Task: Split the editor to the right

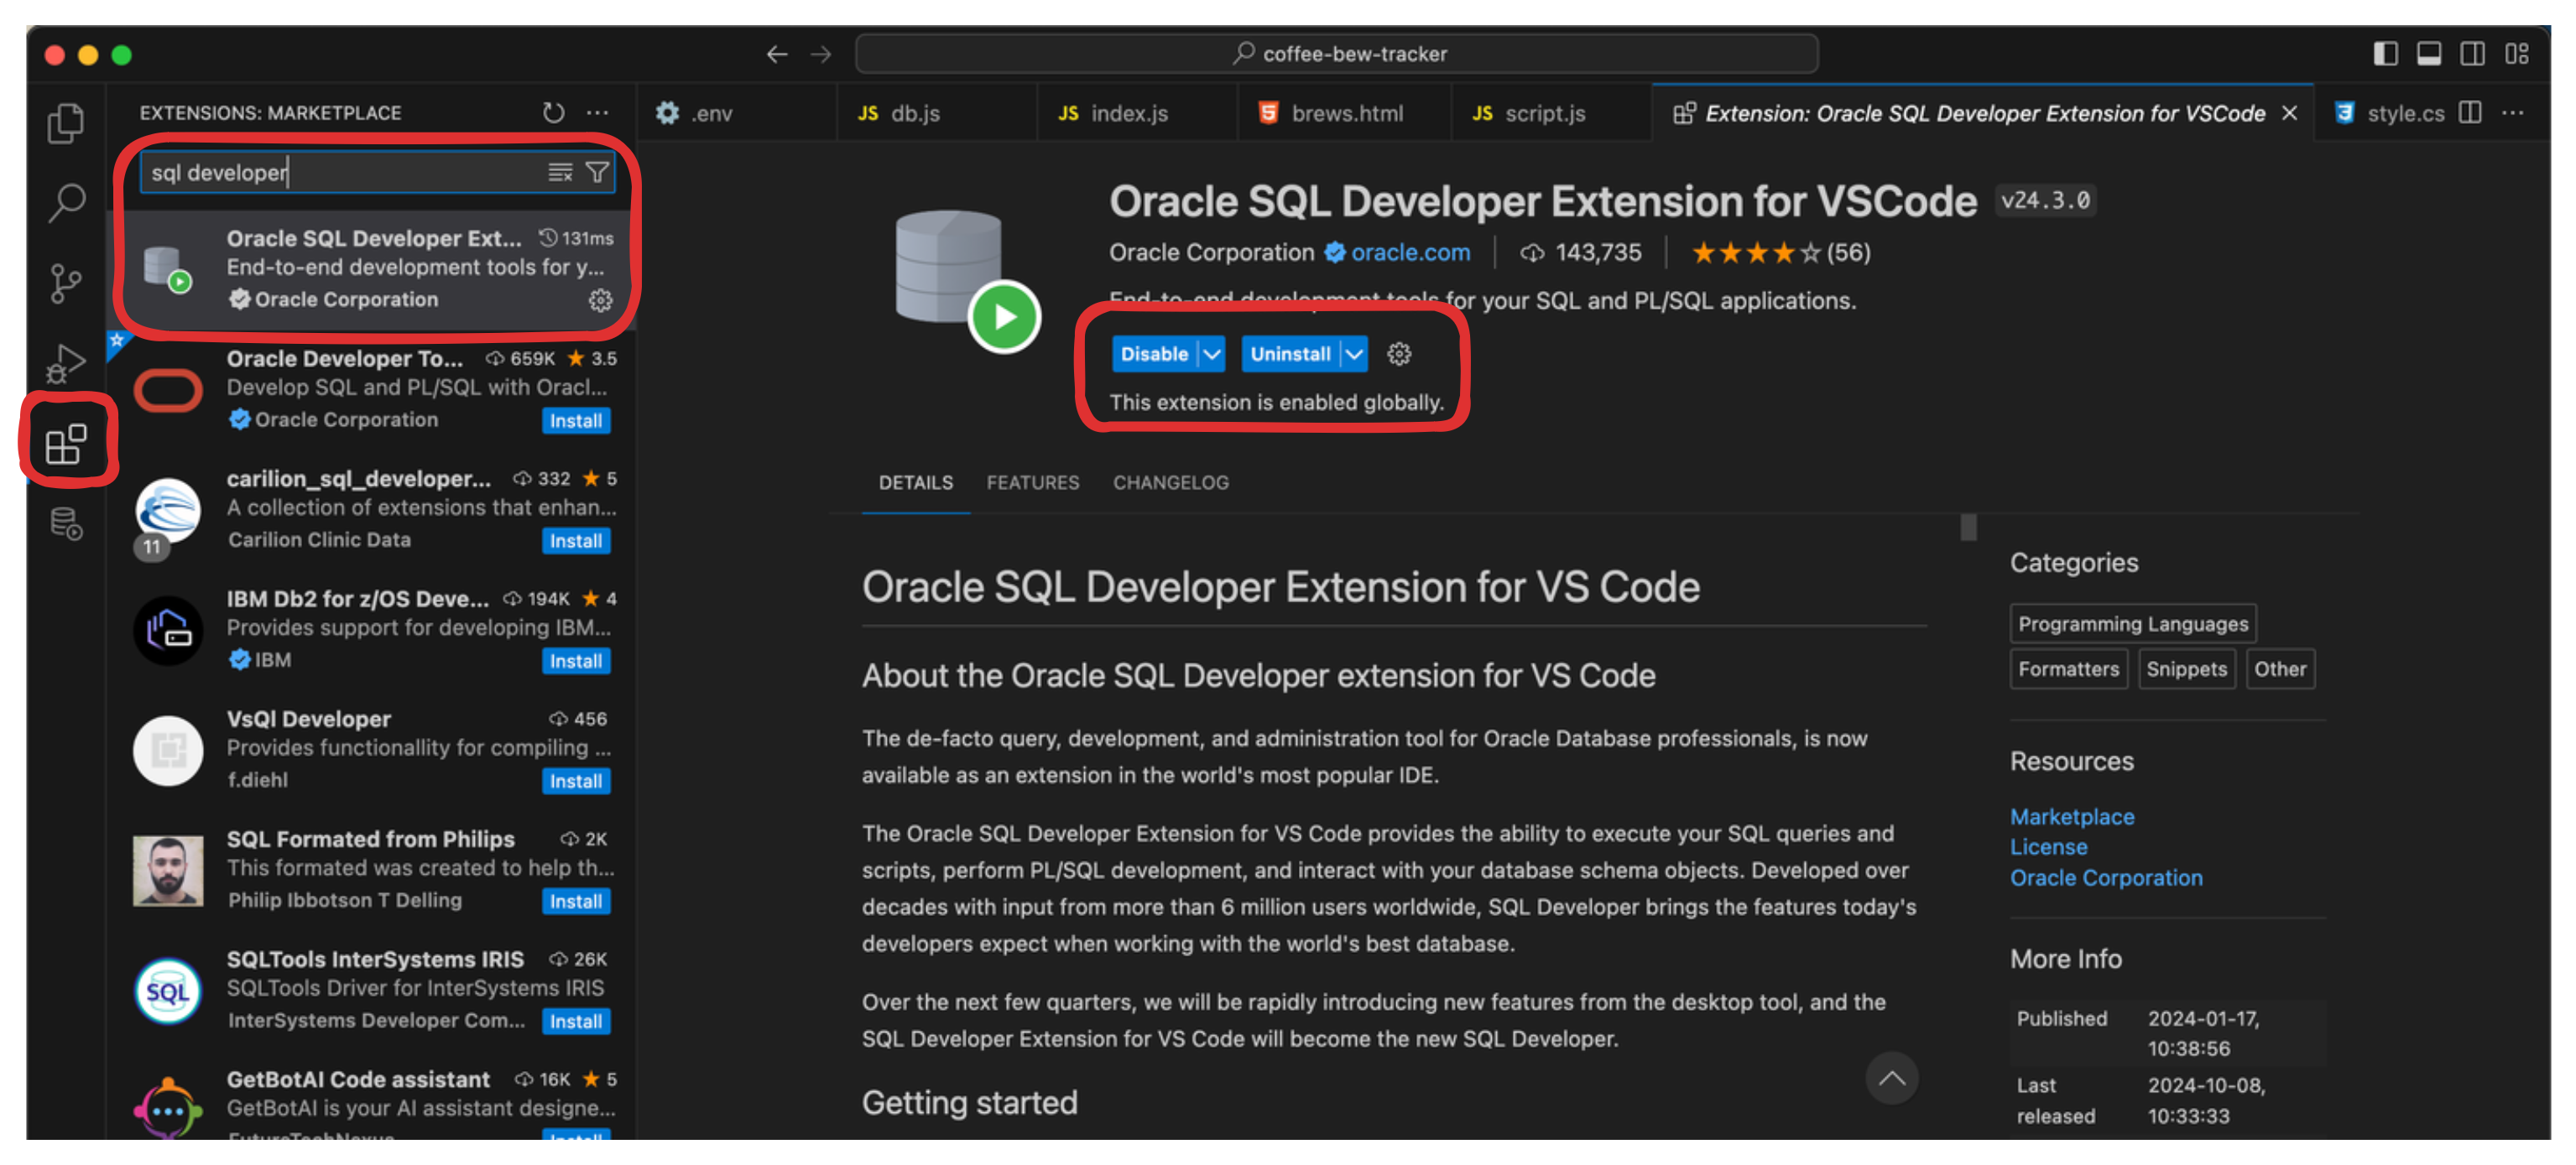Action: point(2470,113)
